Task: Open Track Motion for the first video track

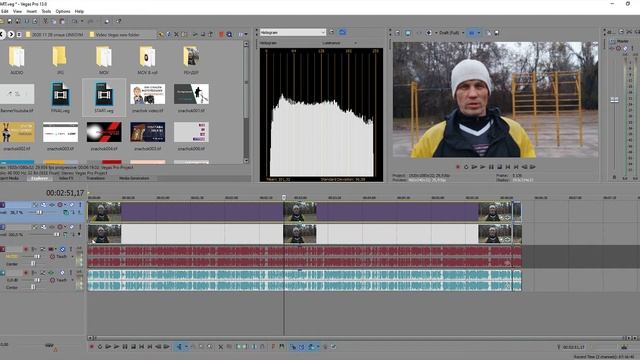Action: coord(44,205)
